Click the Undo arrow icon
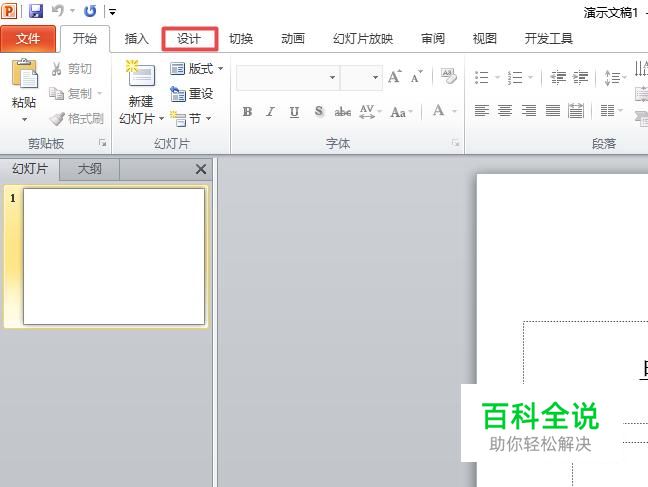This screenshot has height=487, width=648. coord(57,11)
